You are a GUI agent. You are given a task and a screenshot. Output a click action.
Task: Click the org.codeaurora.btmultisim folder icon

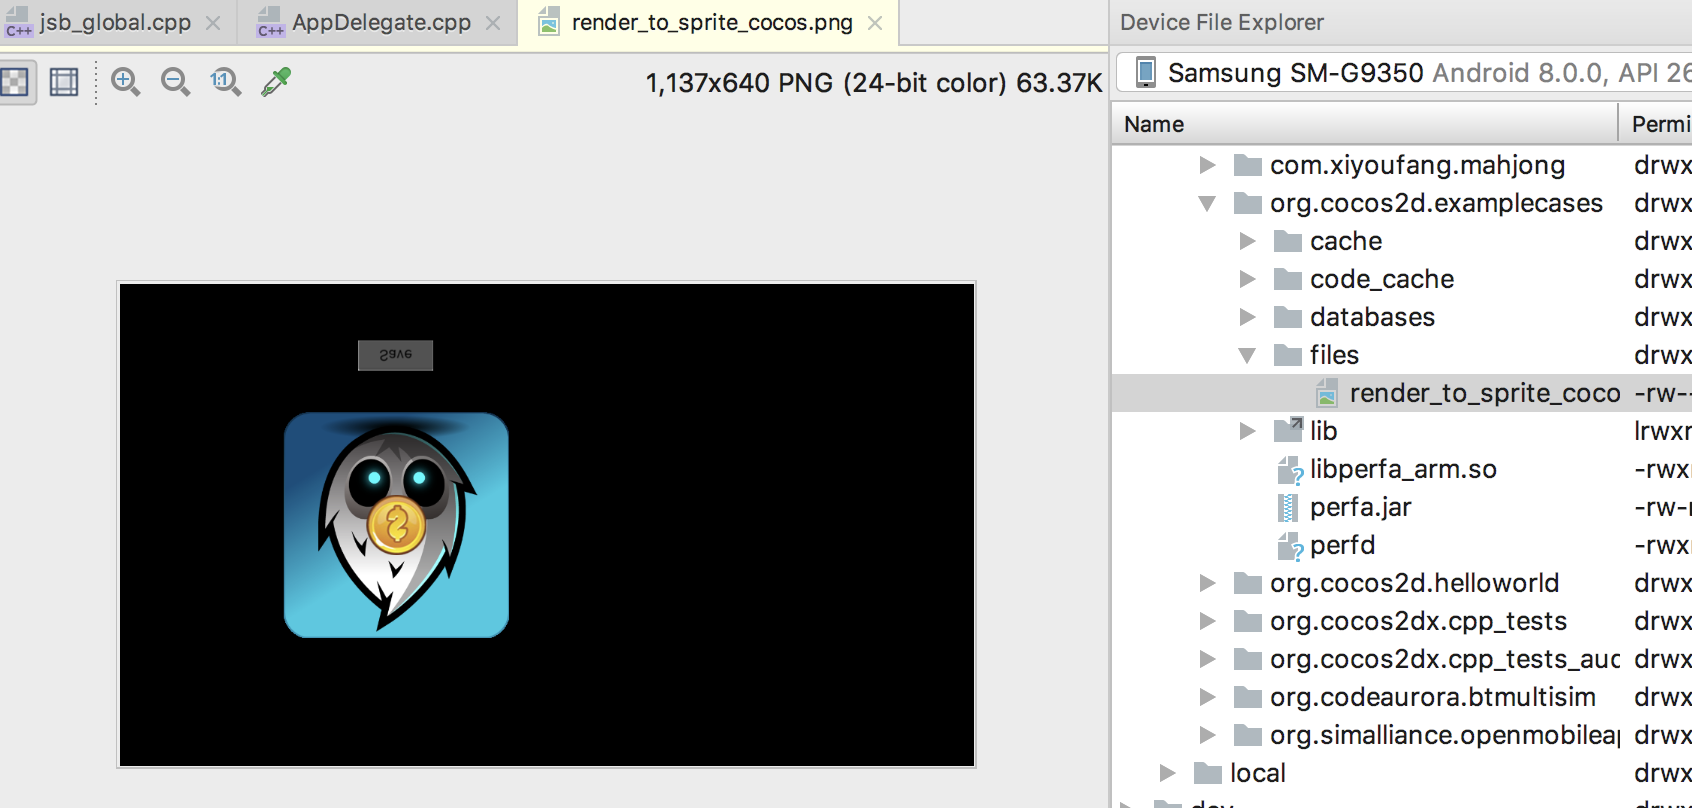(1247, 697)
